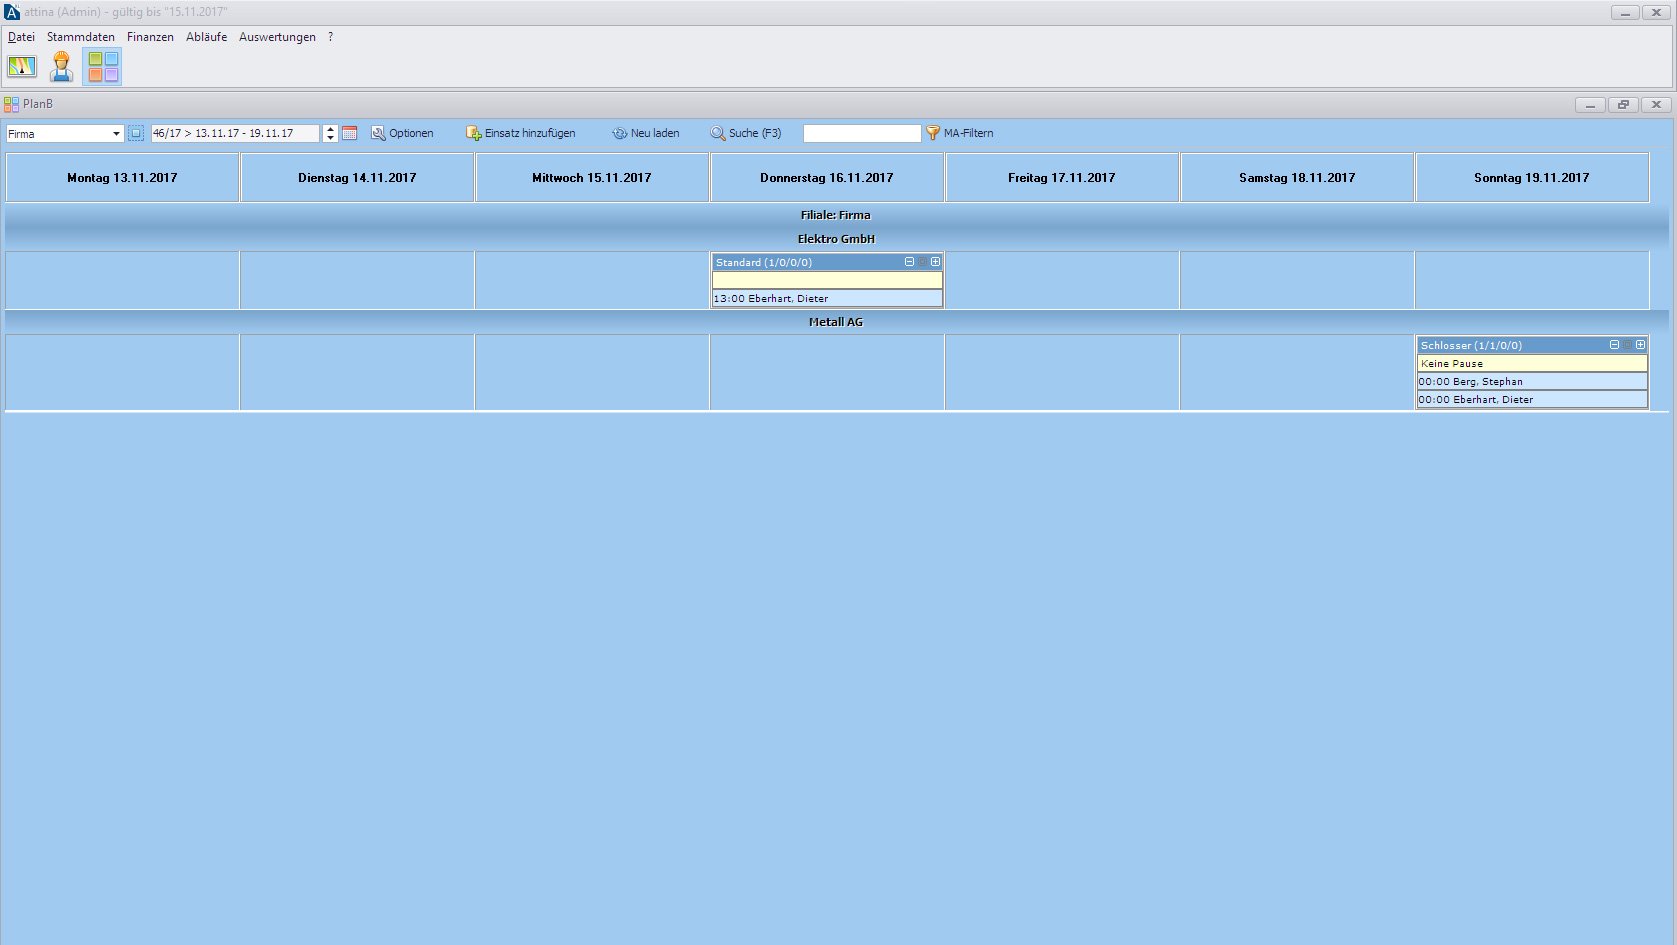This screenshot has height=945, width=1677.
Task: Select the 00:00 Eberhart, Dieter entry
Action: pyautogui.click(x=1532, y=399)
